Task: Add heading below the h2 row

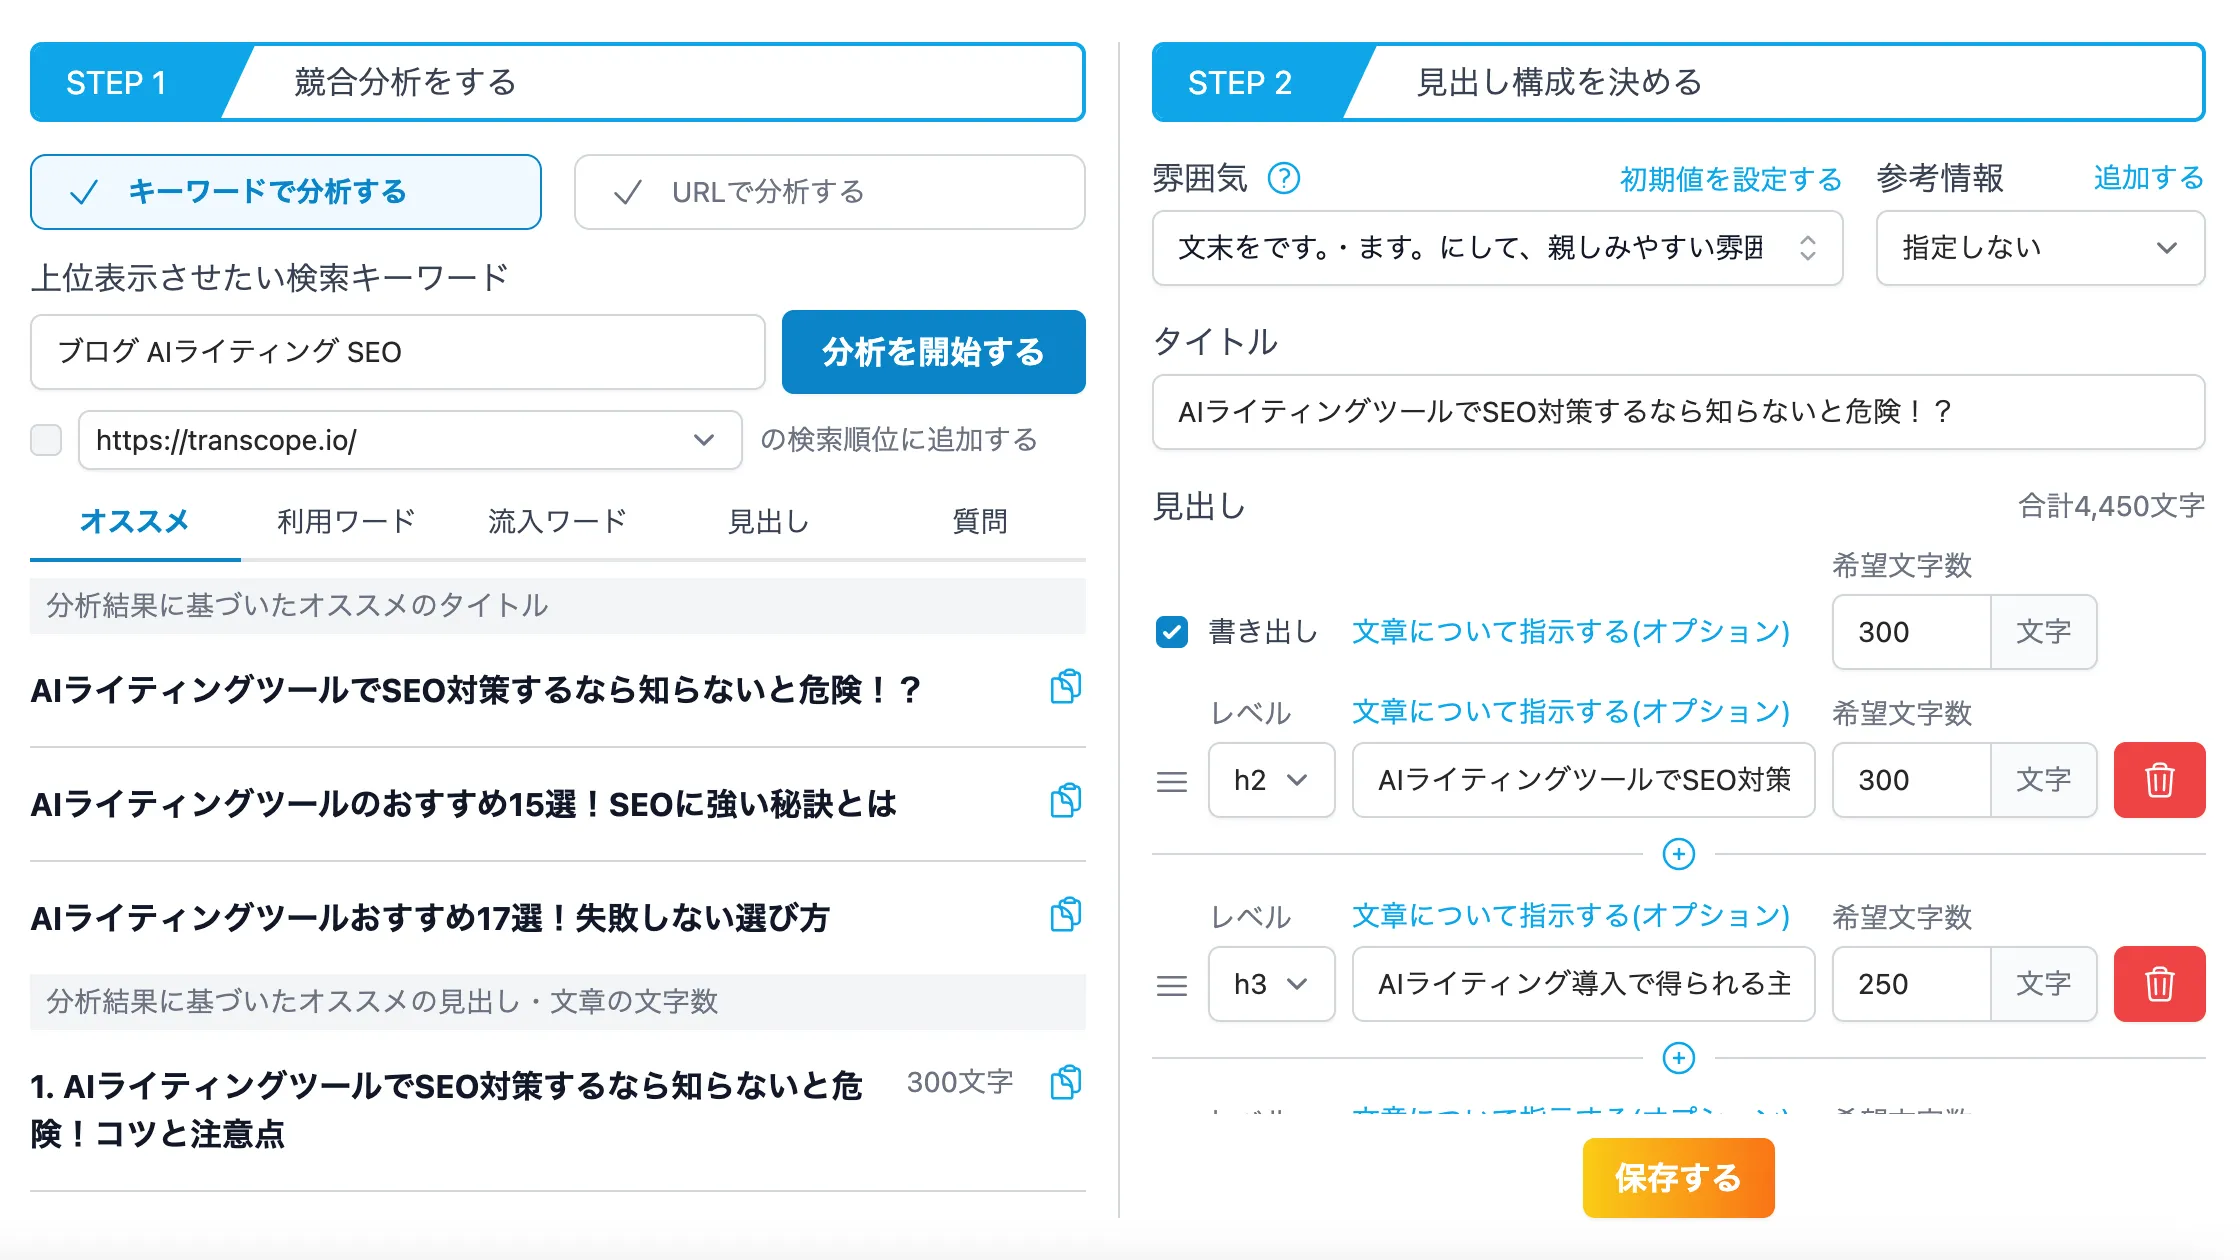Action: tap(1678, 854)
